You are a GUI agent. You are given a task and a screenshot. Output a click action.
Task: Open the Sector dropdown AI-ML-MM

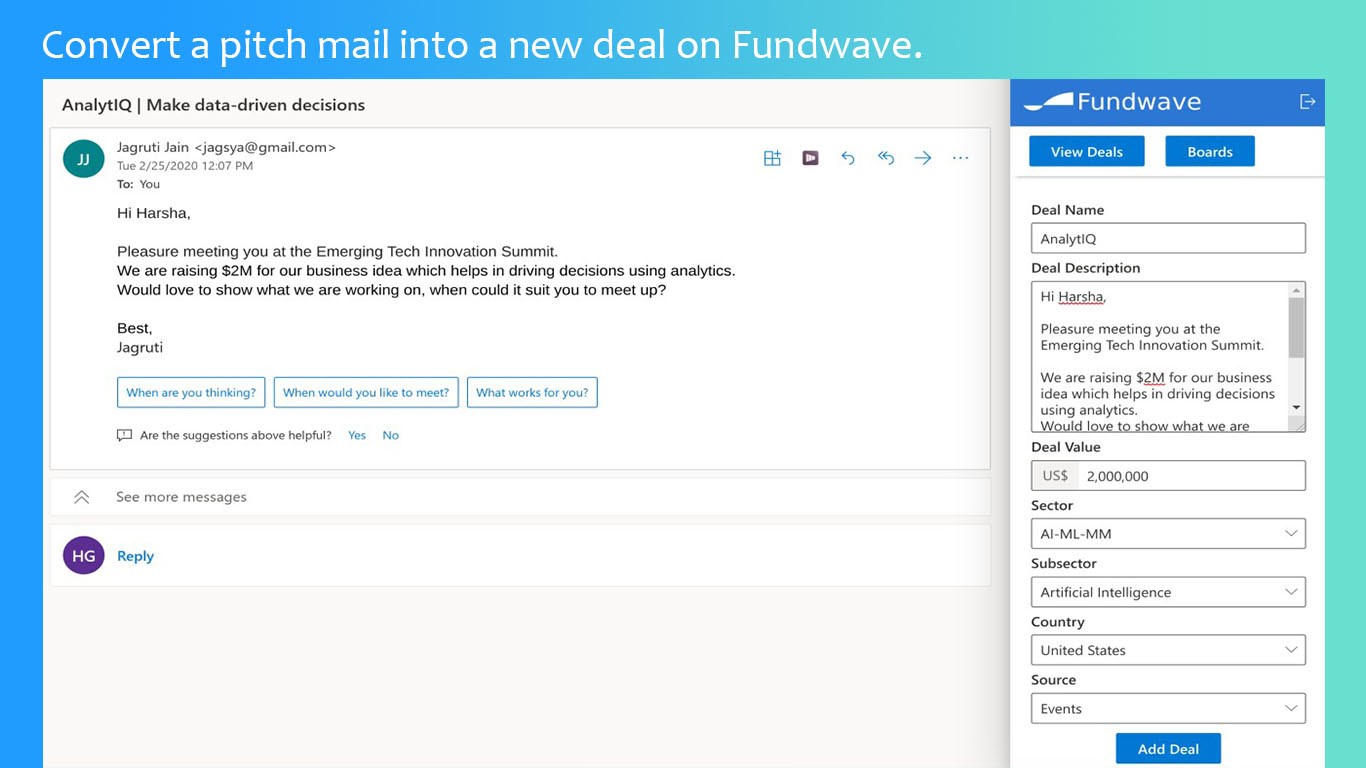pyautogui.click(x=1168, y=534)
